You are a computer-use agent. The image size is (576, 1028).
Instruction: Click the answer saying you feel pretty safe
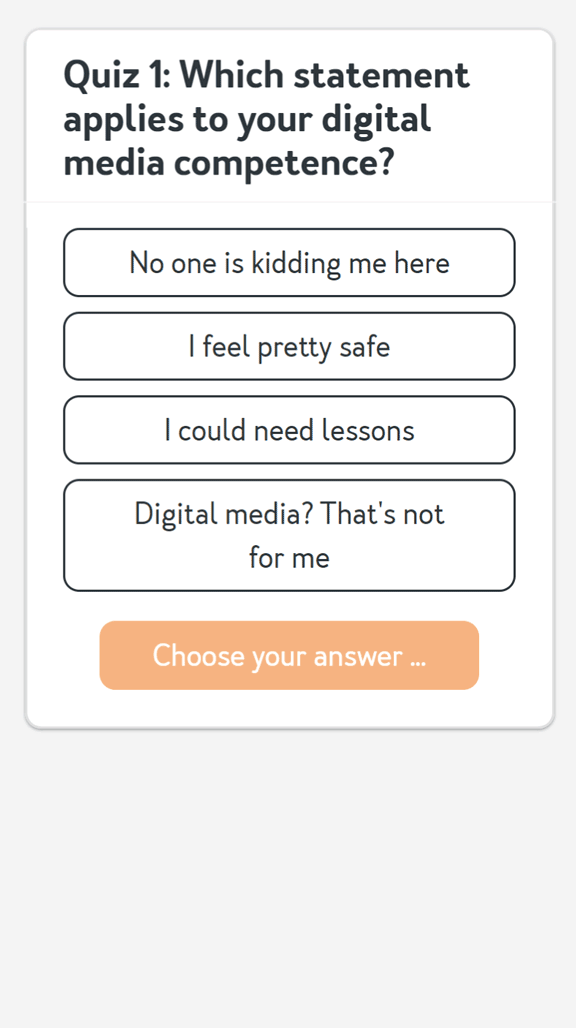(289, 346)
